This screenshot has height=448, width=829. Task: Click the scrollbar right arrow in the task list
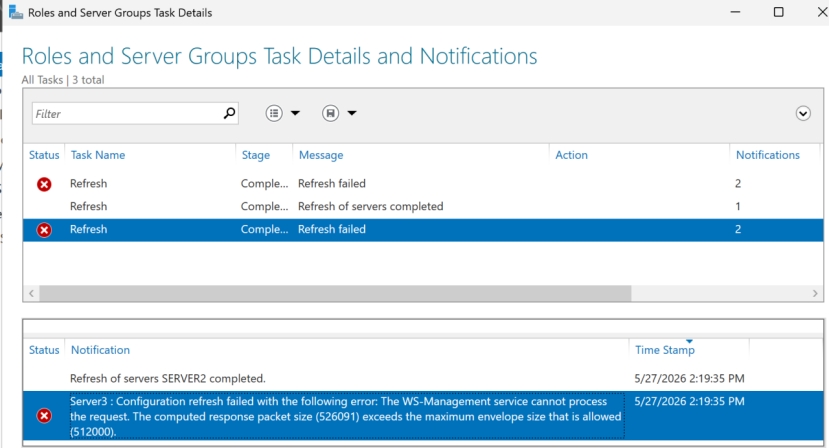coord(815,293)
